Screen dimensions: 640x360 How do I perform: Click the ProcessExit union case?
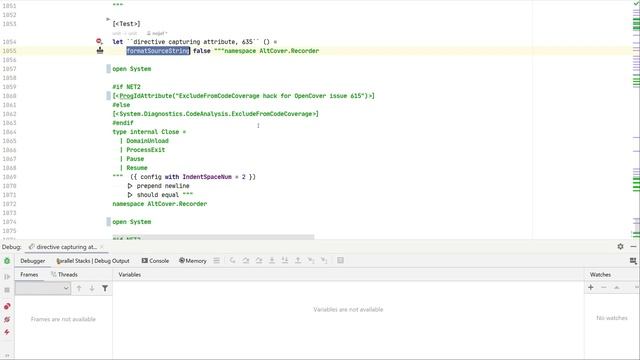(146, 150)
